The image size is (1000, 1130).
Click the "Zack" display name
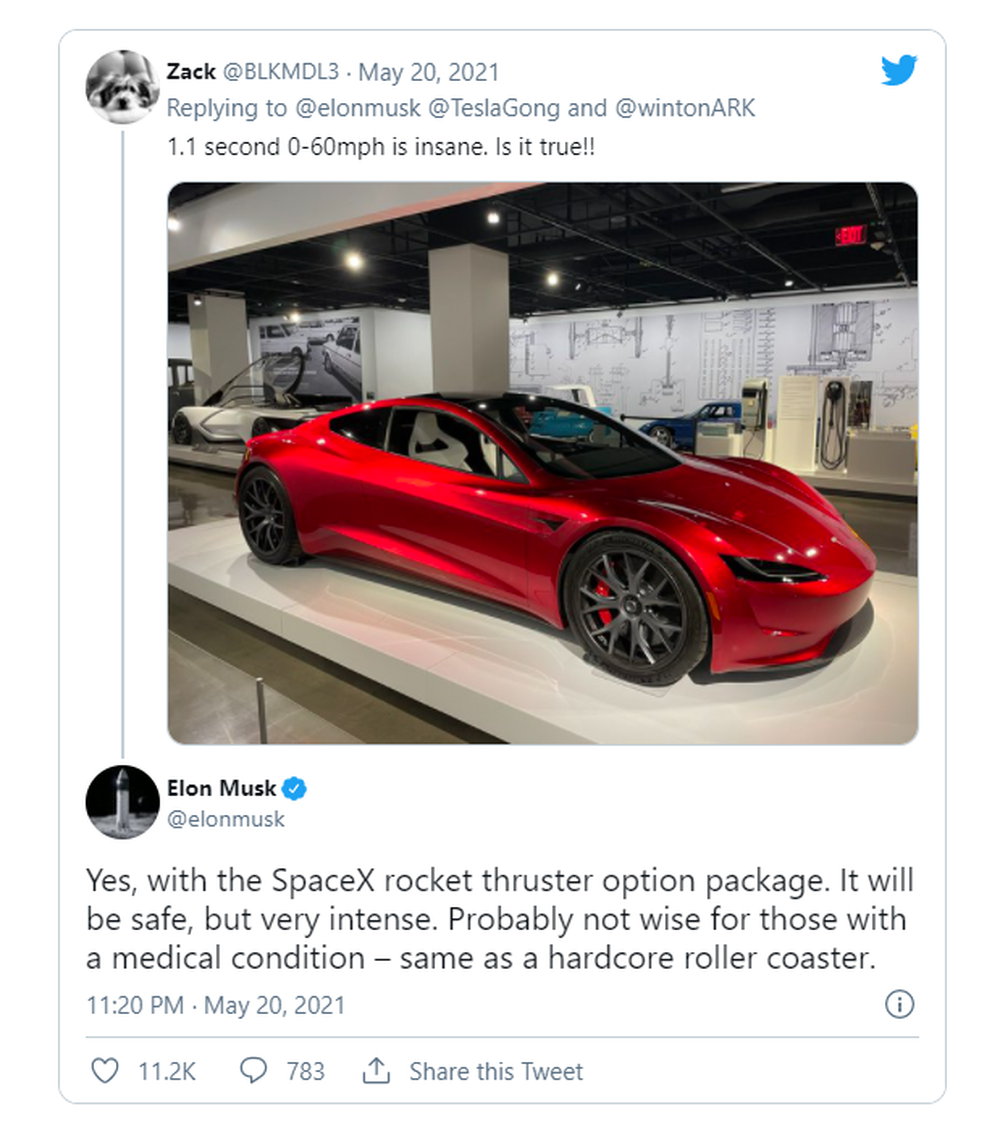click(189, 73)
